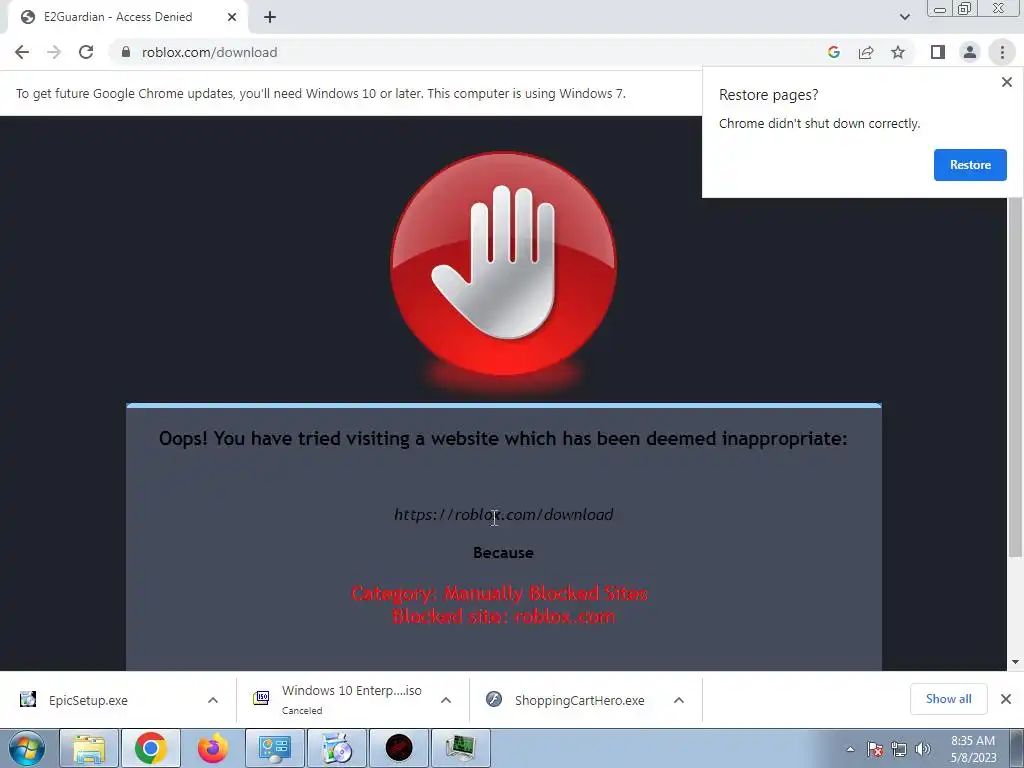Close the downloads bar
Image resolution: width=1024 pixels, height=768 pixels.
[1006, 699]
